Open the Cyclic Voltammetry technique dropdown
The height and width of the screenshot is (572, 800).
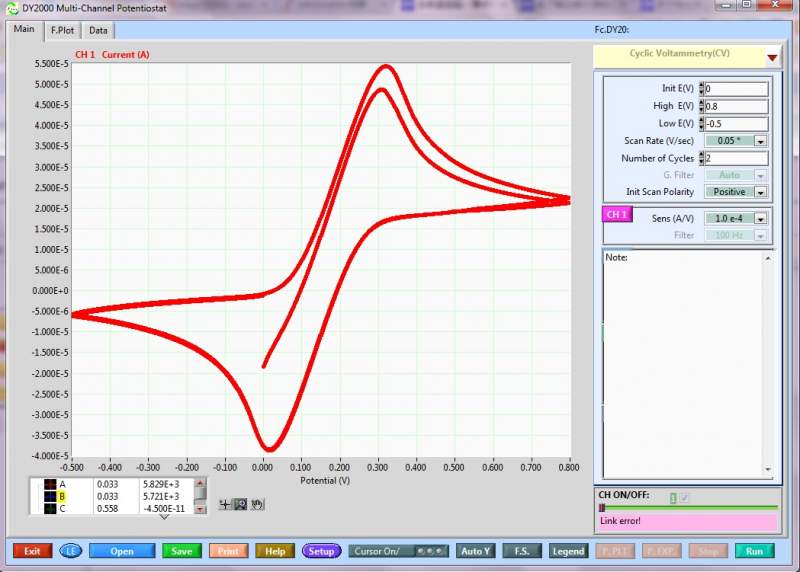(x=772, y=58)
